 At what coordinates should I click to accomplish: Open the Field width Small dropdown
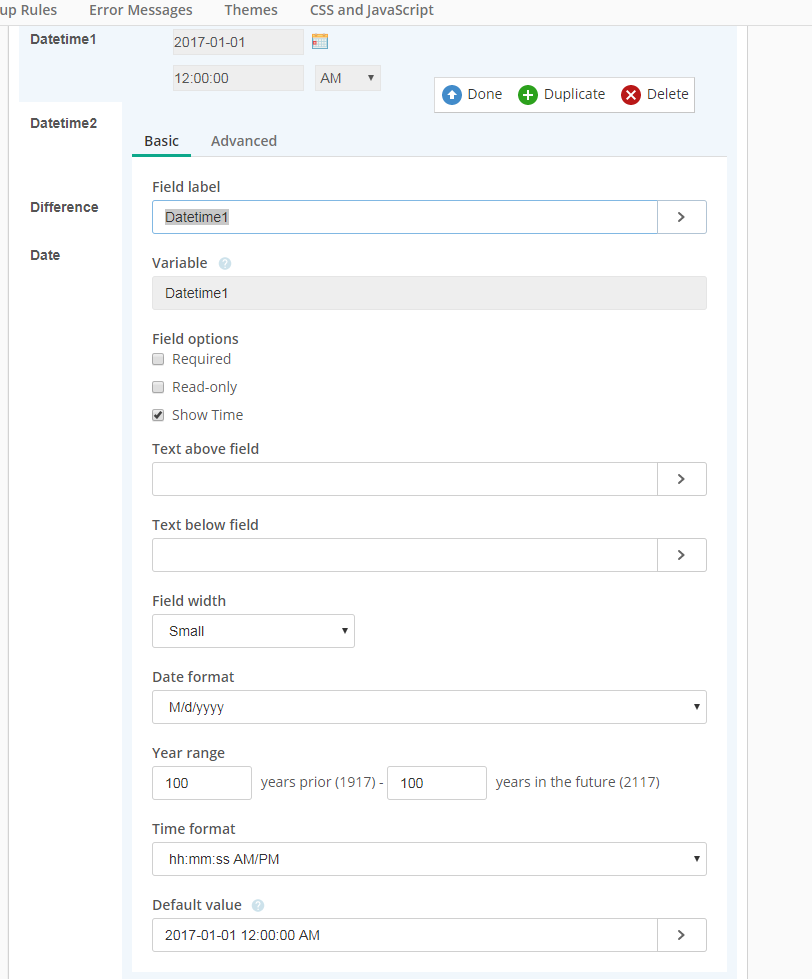pyautogui.click(x=253, y=631)
